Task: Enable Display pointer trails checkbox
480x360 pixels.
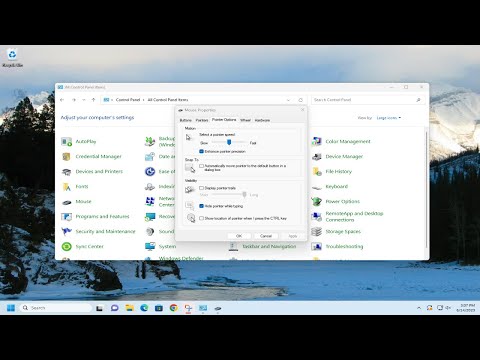Action: tap(201, 188)
